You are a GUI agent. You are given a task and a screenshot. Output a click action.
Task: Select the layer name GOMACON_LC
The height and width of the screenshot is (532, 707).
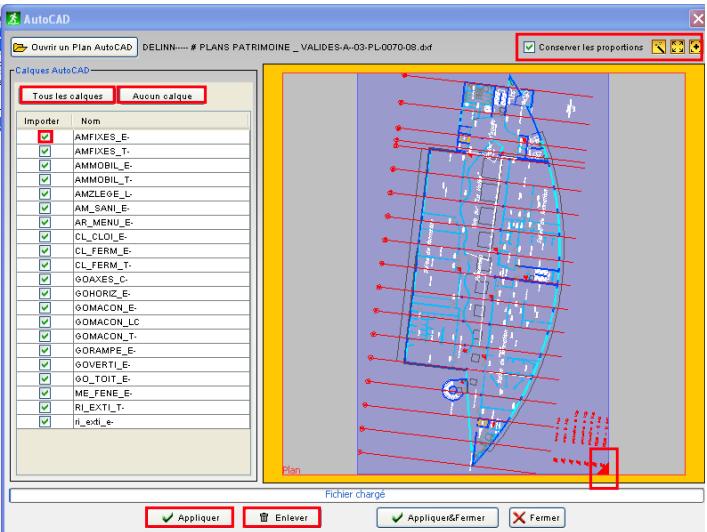[107, 322]
